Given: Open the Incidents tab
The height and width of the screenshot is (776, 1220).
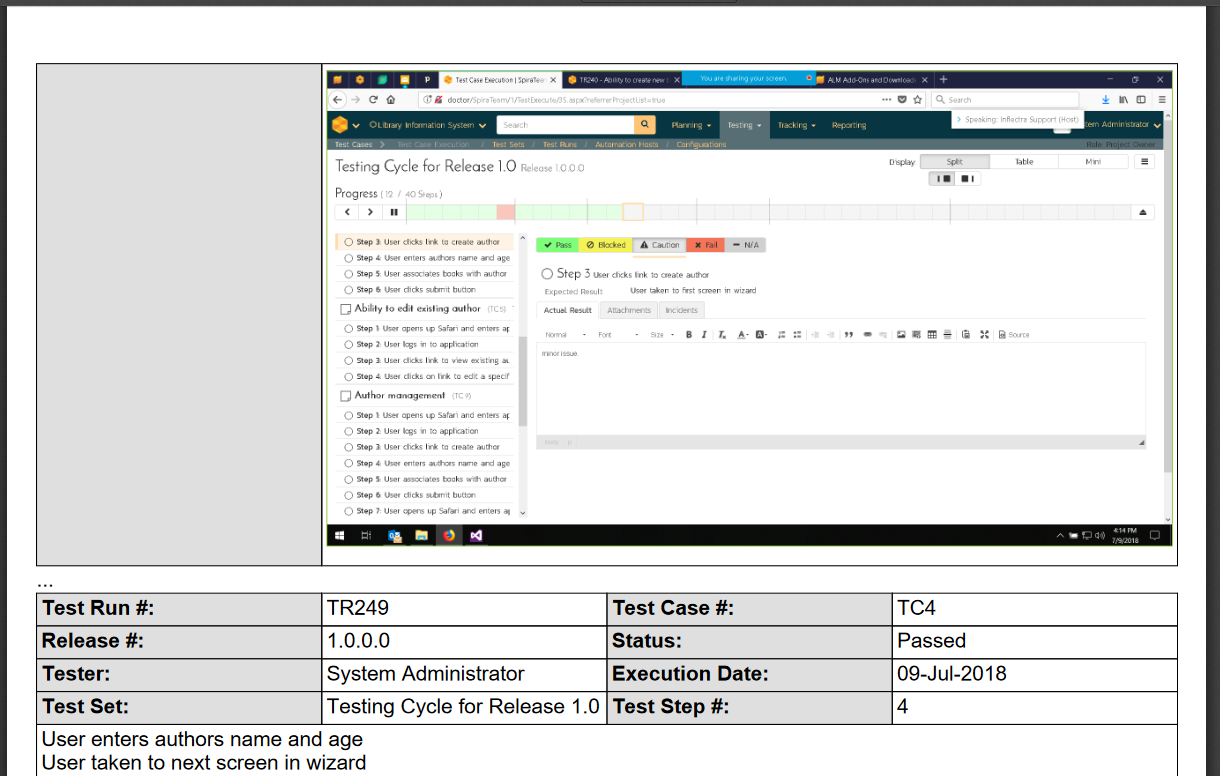Looking at the screenshot, I should tap(681, 310).
